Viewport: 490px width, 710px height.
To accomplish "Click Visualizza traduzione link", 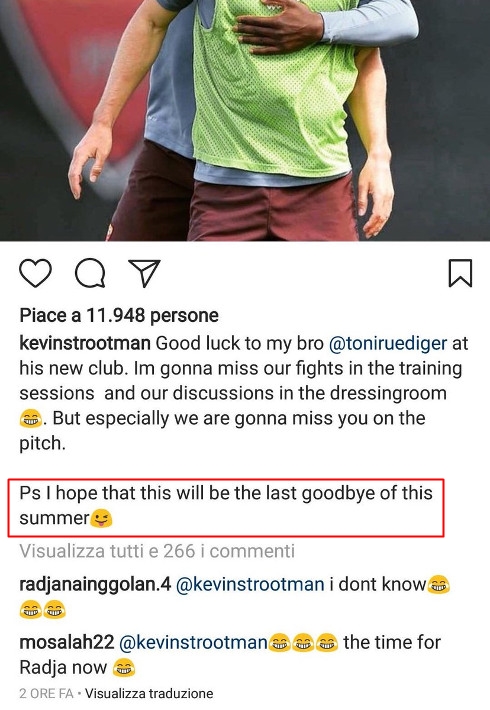I will coord(149,693).
